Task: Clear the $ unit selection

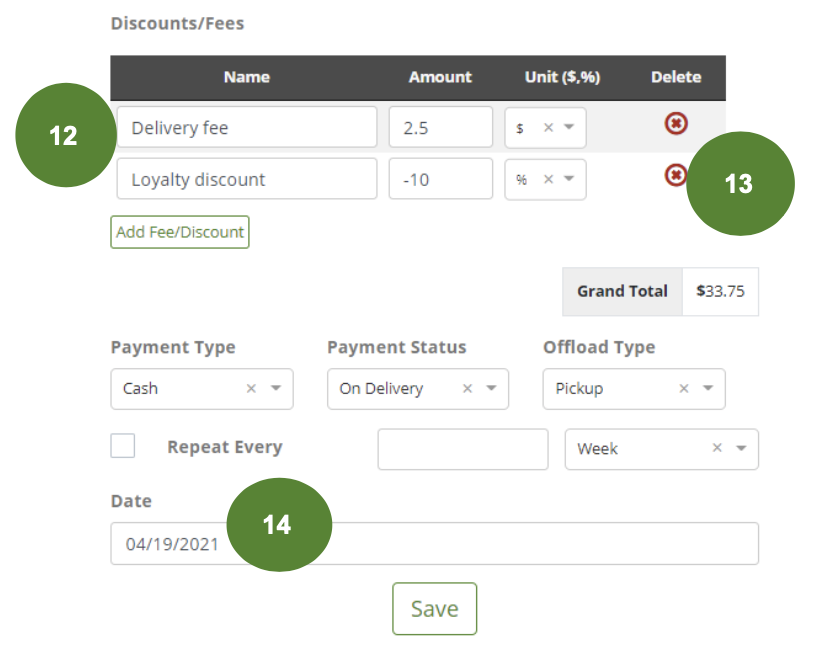Action: click(x=548, y=127)
